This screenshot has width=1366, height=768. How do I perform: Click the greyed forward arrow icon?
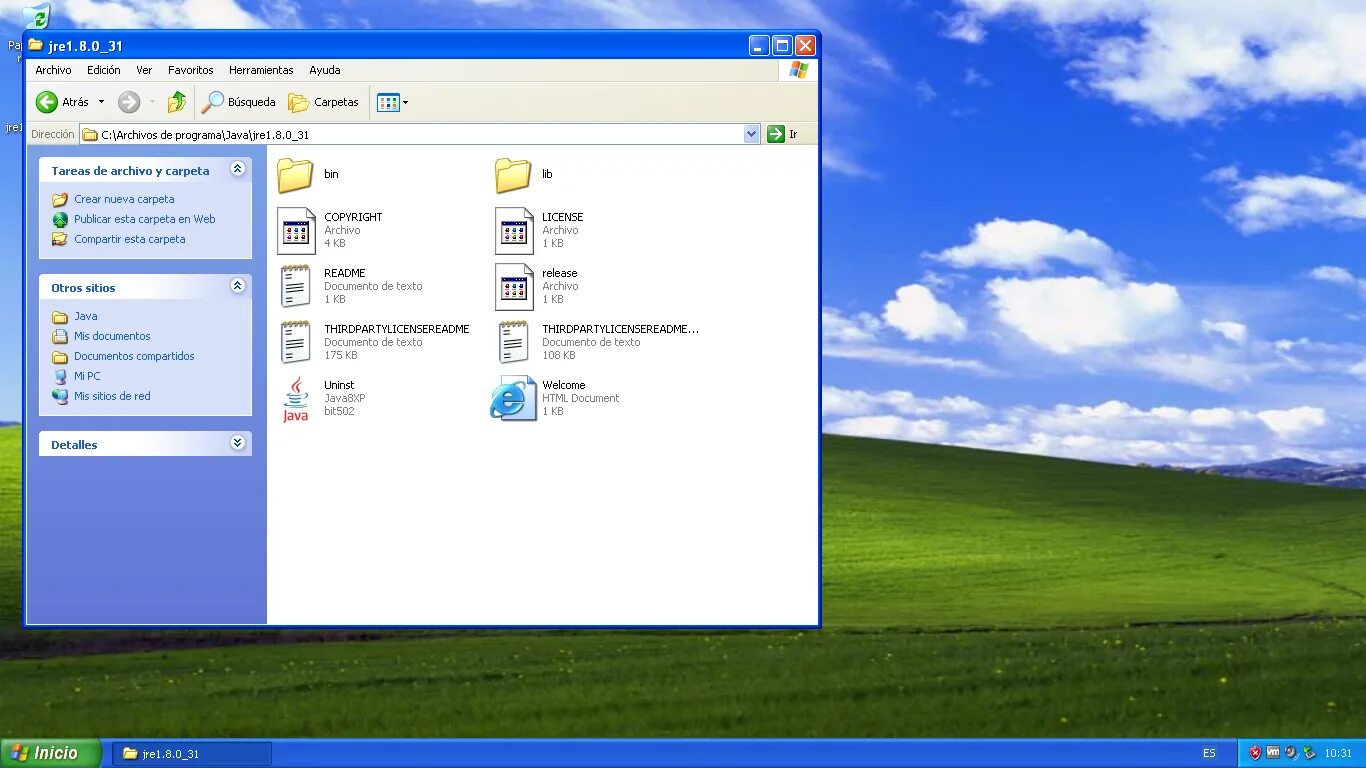(128, 102)
